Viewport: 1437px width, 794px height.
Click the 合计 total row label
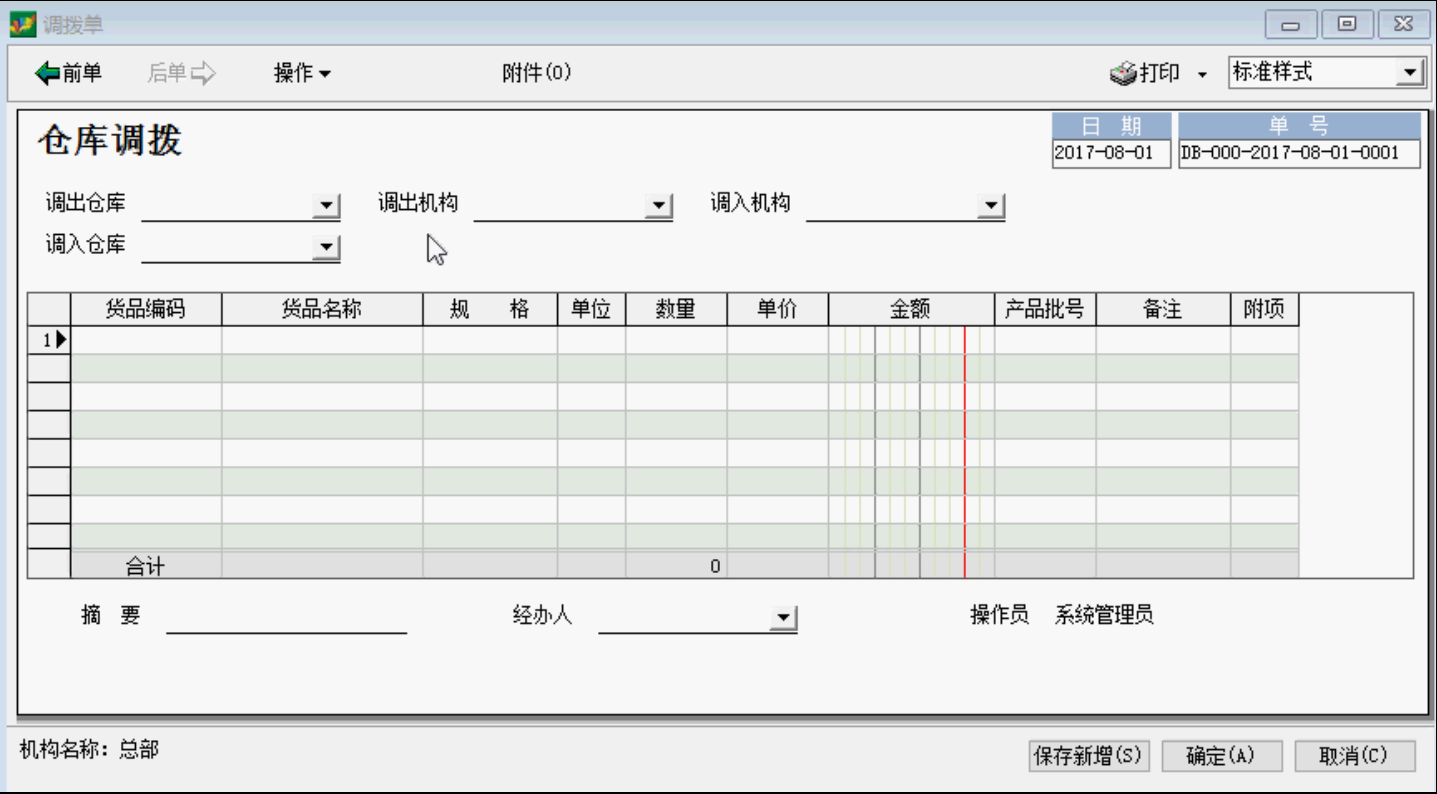coord(146,566)
